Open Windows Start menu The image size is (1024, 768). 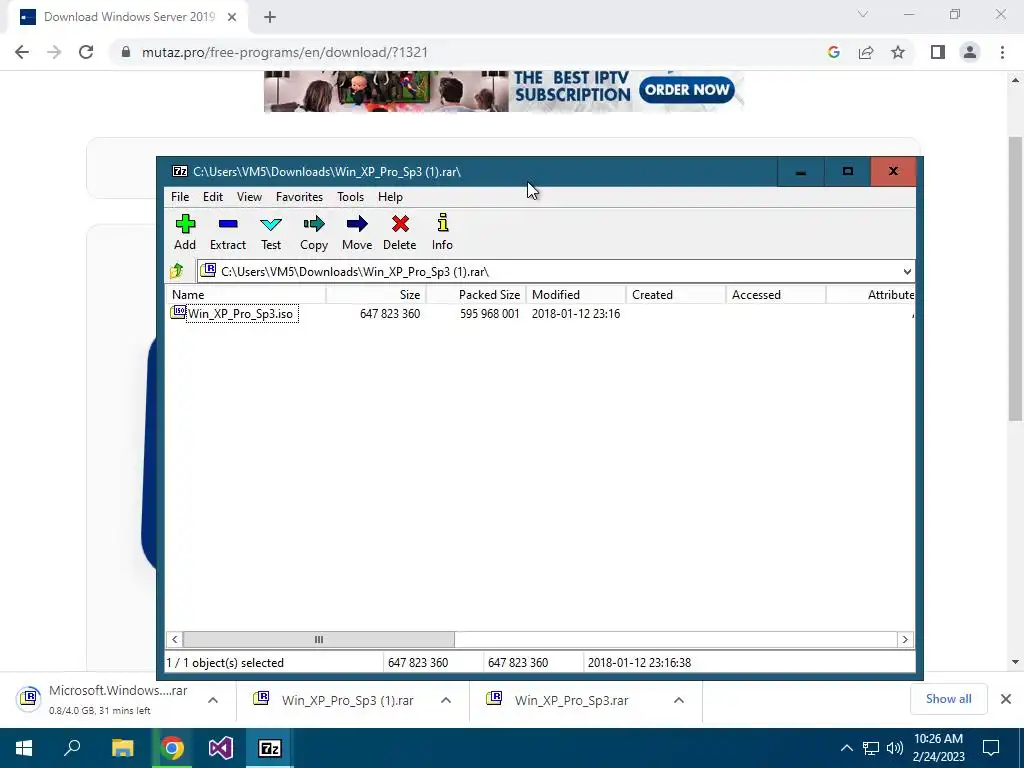point(24,748)
